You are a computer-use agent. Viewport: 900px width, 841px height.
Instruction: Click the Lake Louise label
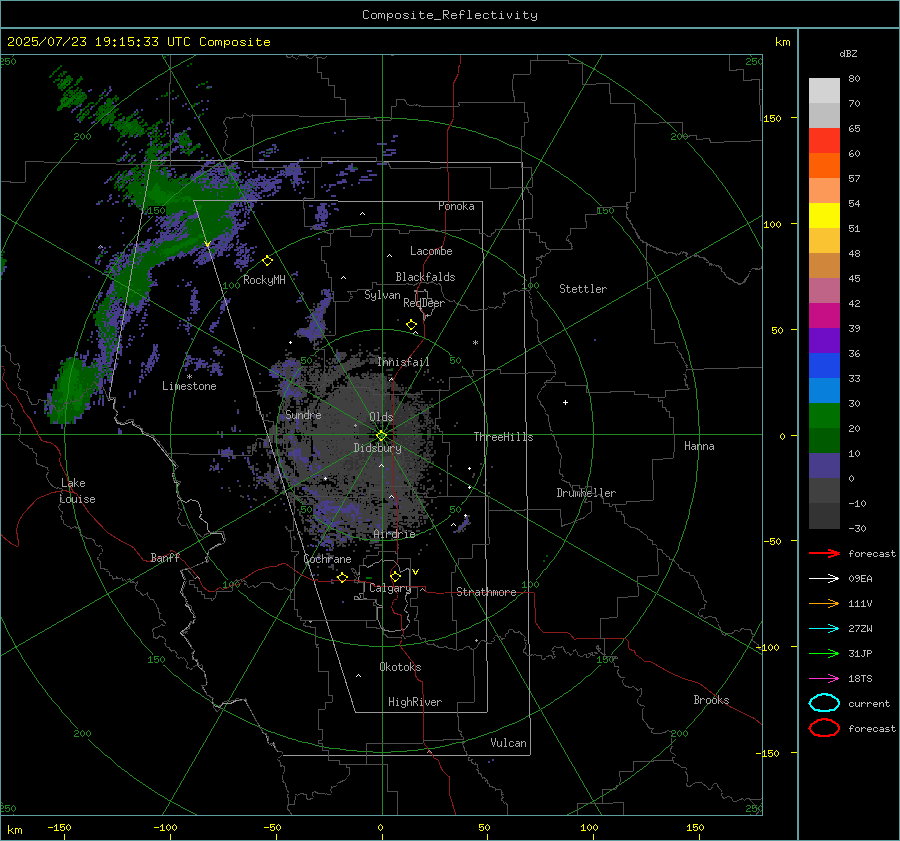point(77,491)
